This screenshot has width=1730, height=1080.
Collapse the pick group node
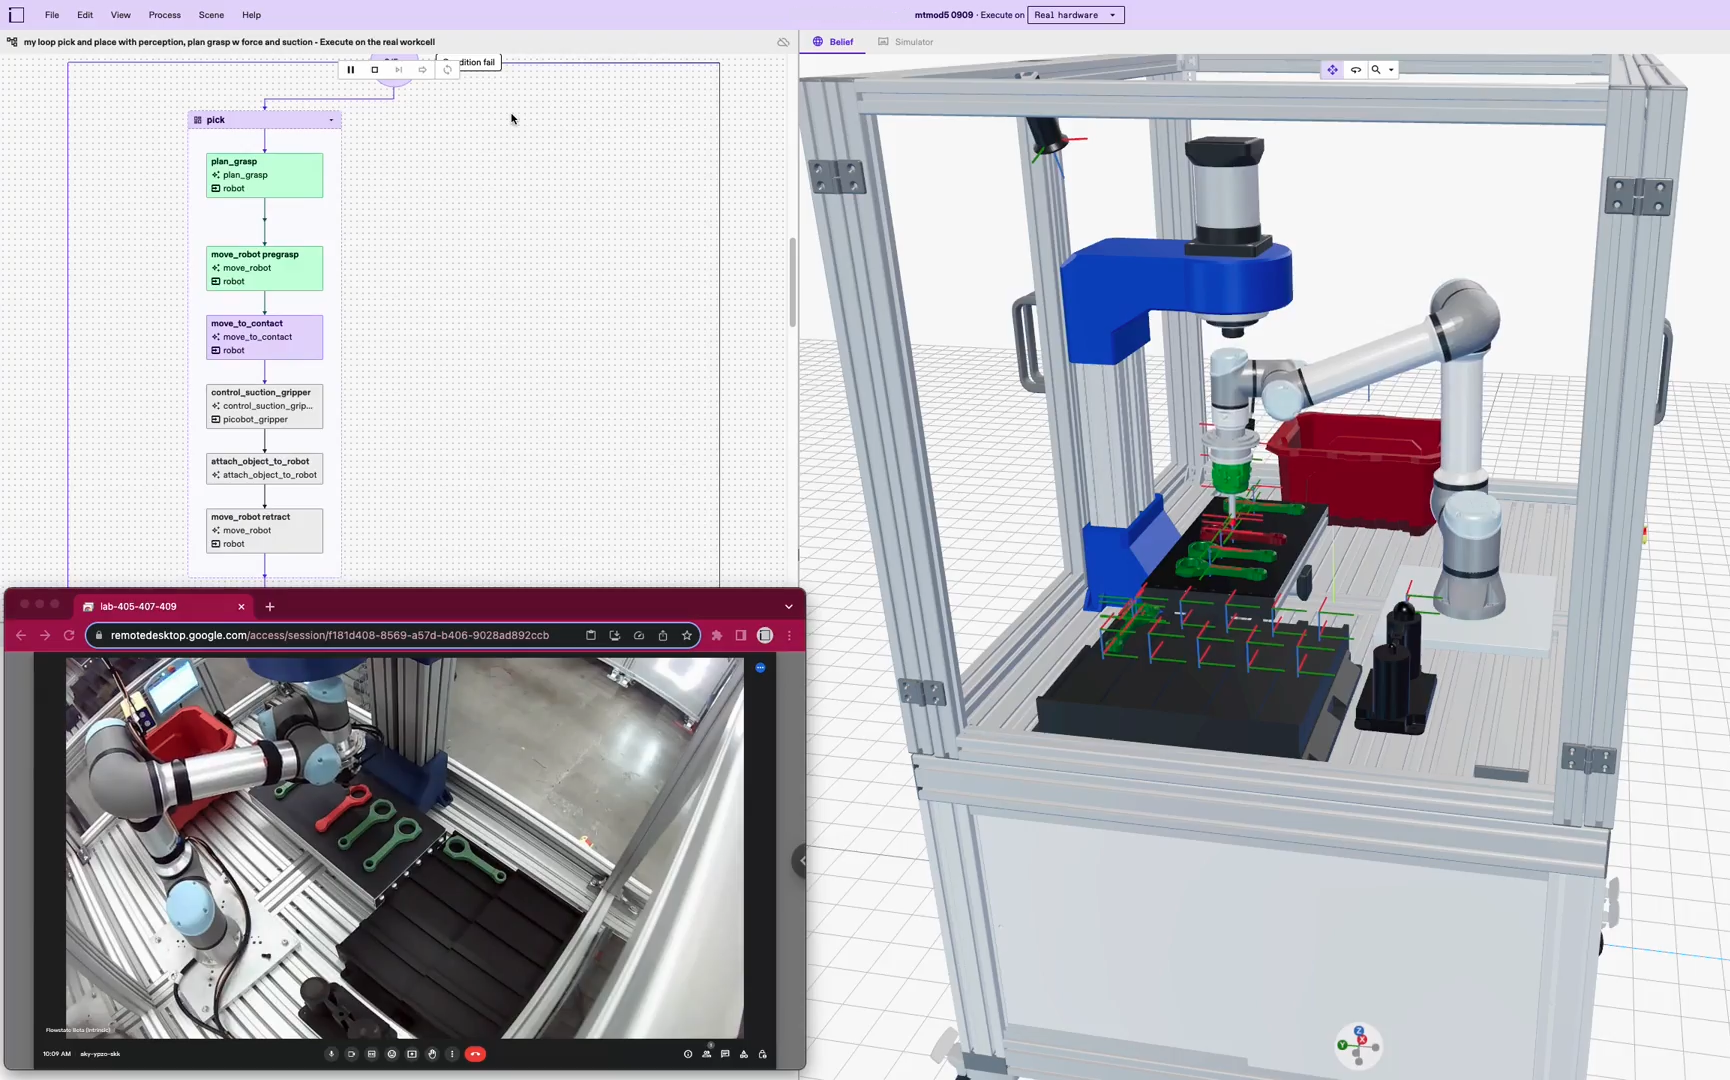click(331, 120)
